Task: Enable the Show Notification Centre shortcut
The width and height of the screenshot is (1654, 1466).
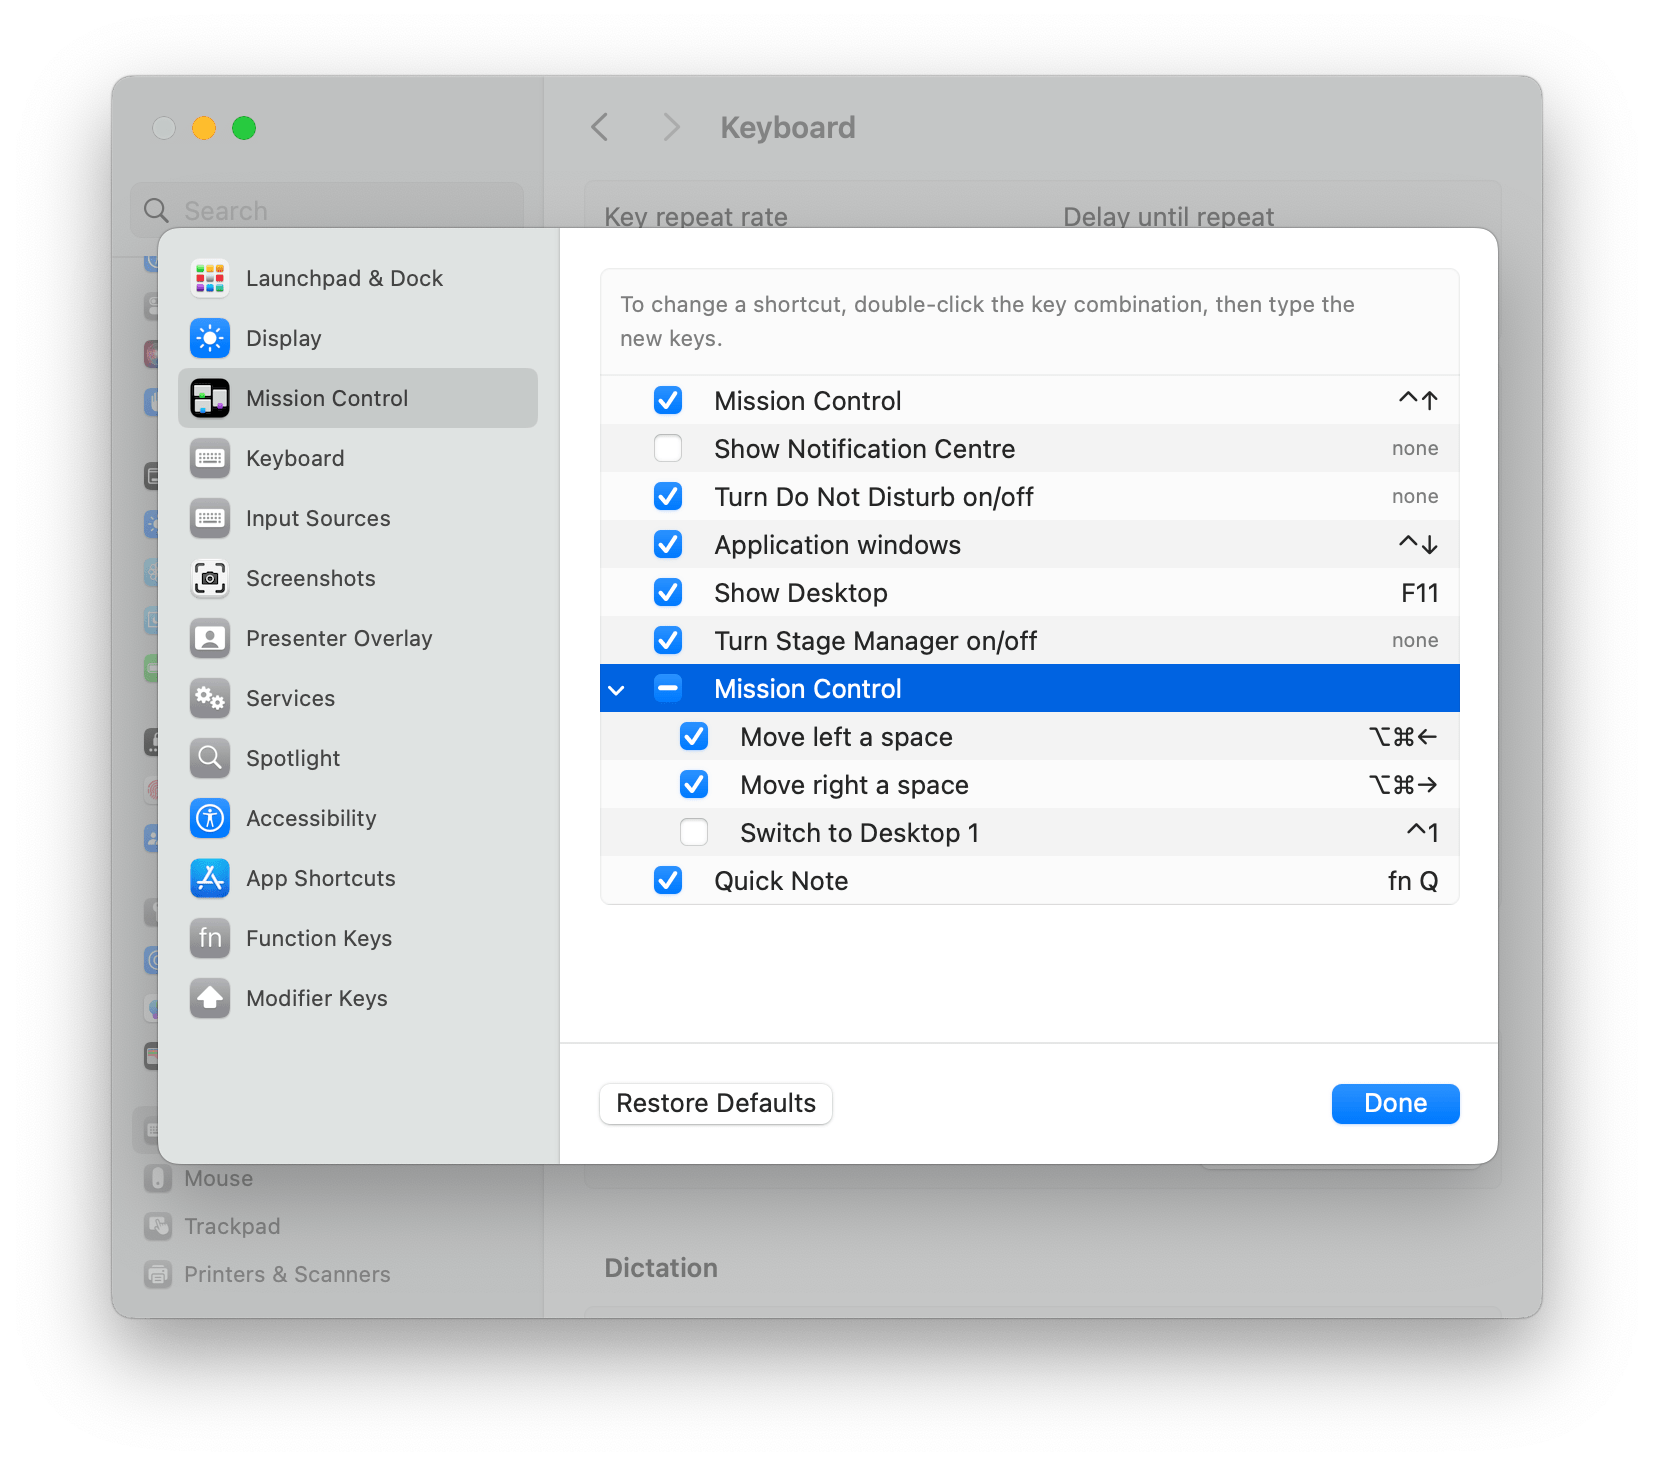Action: [x=668, y=448]
